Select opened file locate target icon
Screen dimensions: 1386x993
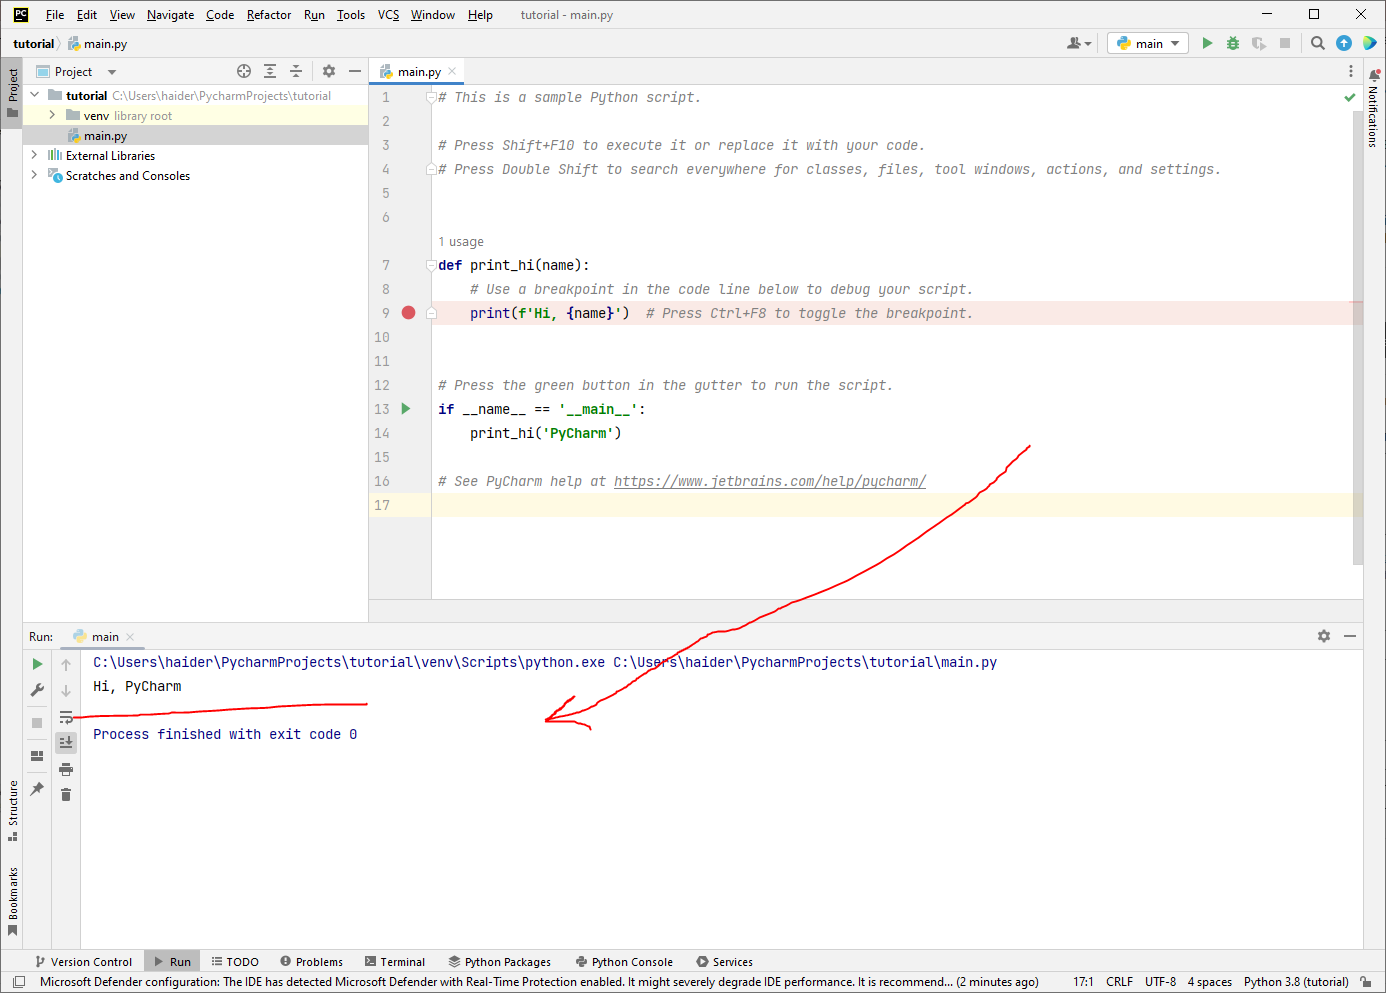point(244,71)
